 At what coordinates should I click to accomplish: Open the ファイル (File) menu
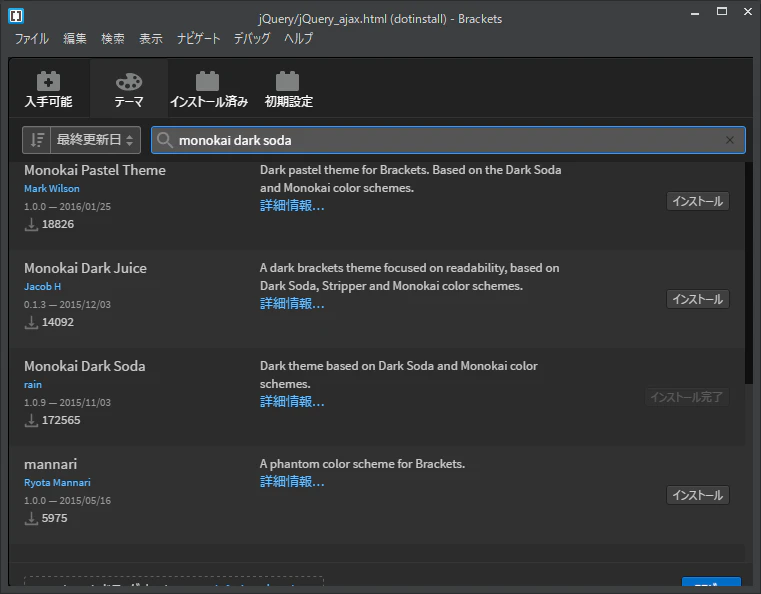pyautogui.click(x=32, y=38)
